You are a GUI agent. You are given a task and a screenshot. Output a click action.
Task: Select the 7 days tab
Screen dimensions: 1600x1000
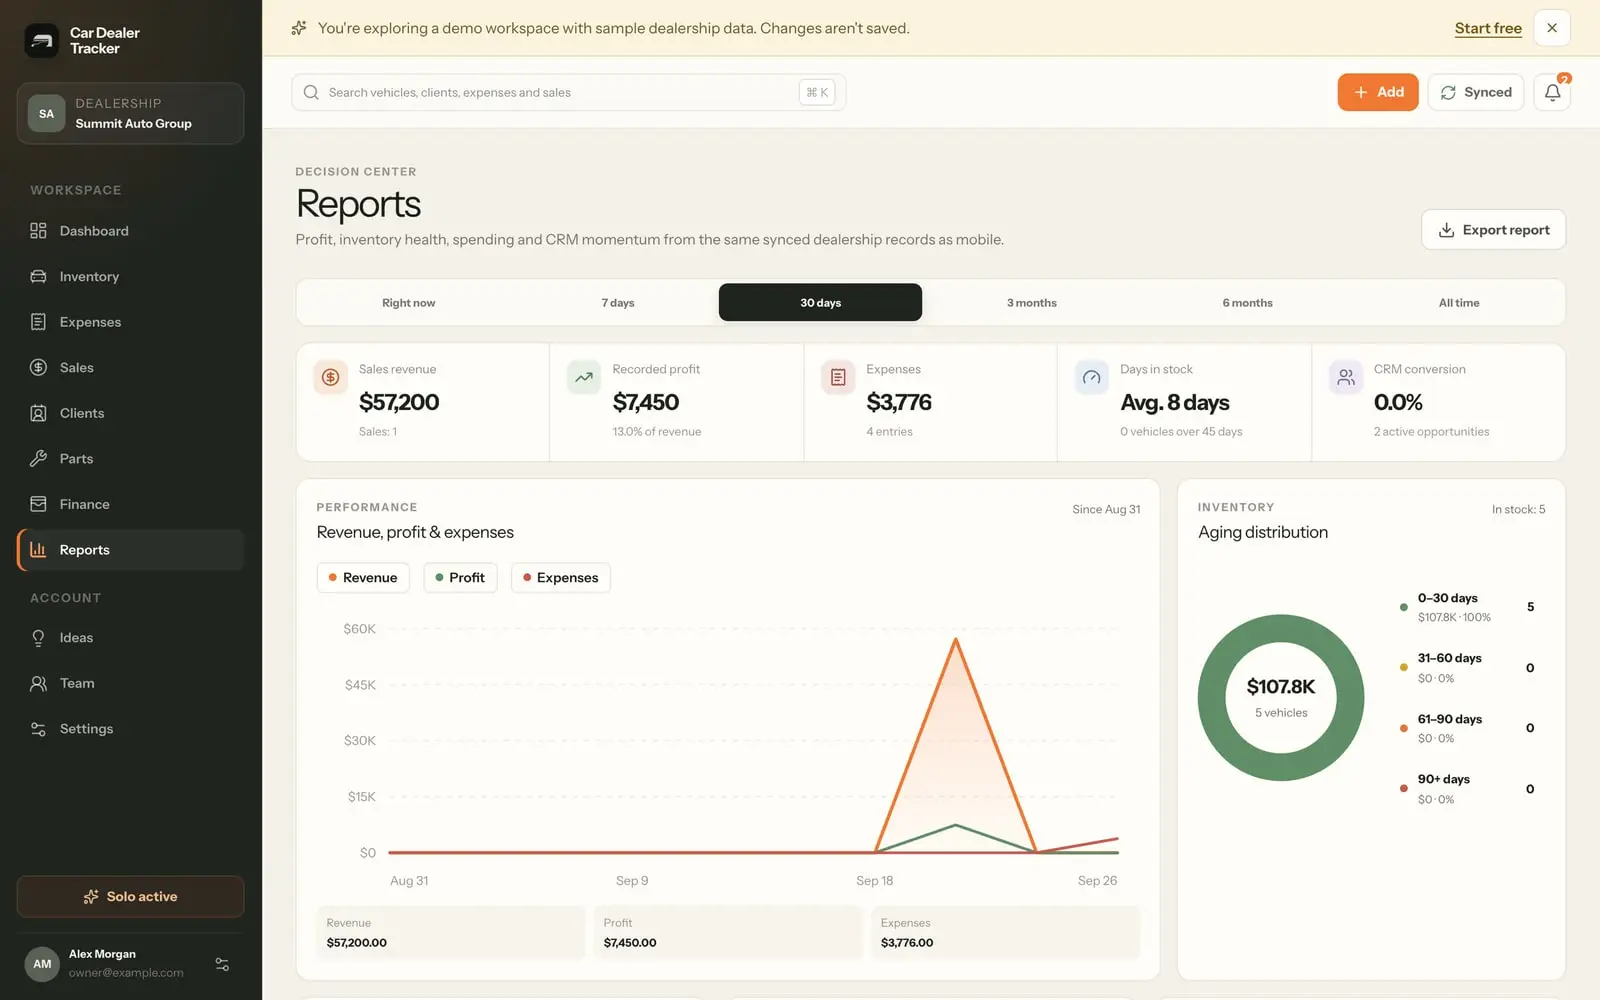click(618, 303)
